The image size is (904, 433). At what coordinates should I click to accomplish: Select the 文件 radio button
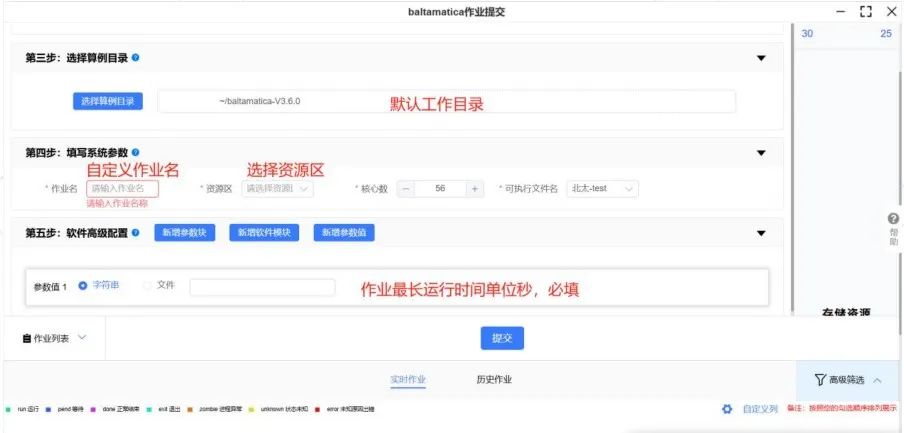tap(148, 286)
